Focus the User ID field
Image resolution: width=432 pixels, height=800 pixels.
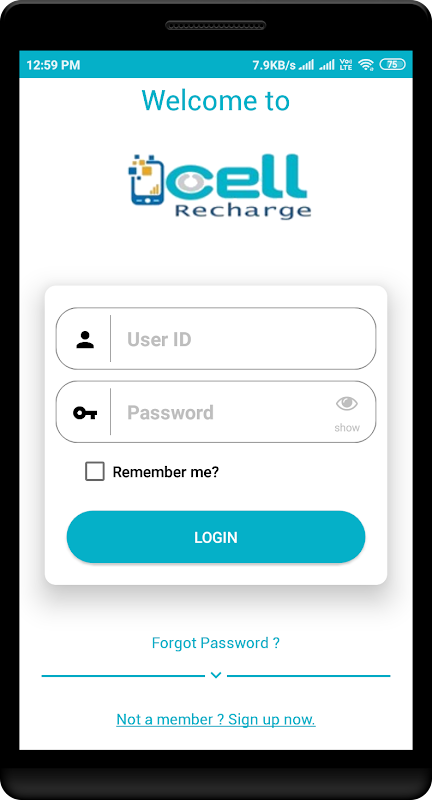pos(216,338)
